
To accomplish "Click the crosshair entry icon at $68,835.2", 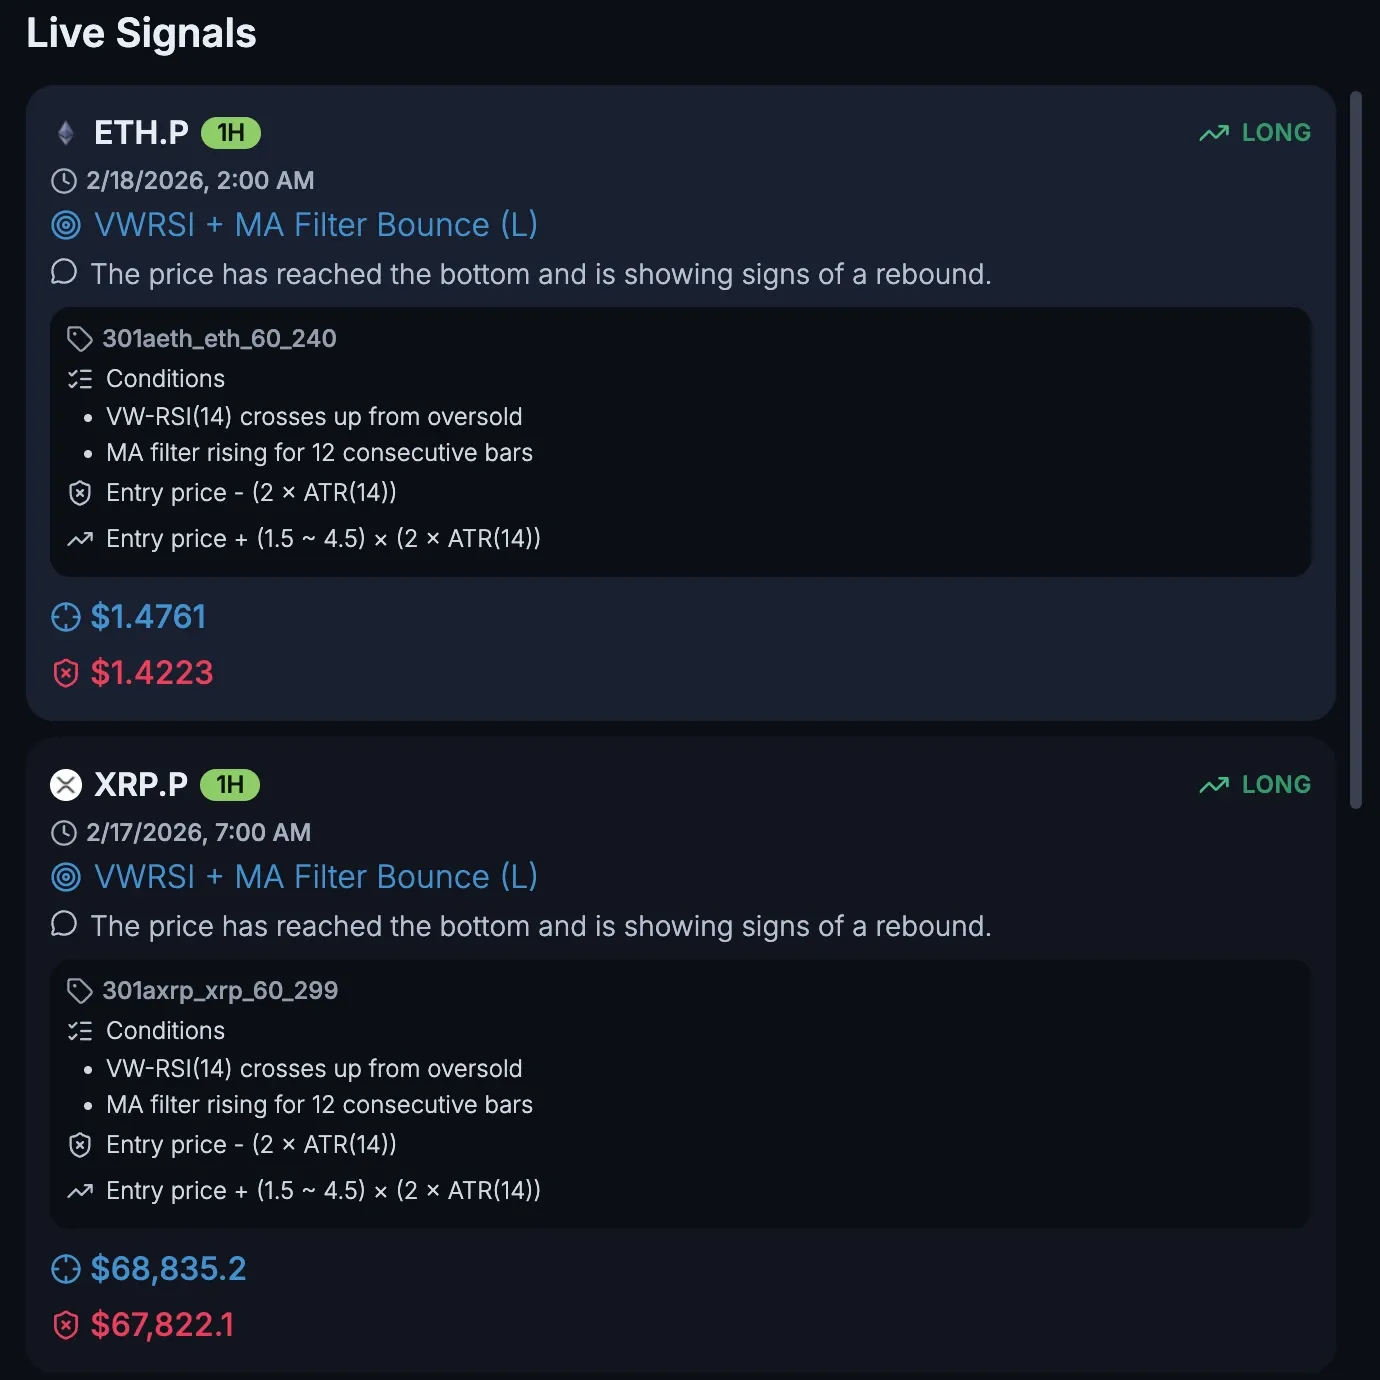I will 66,1269.
